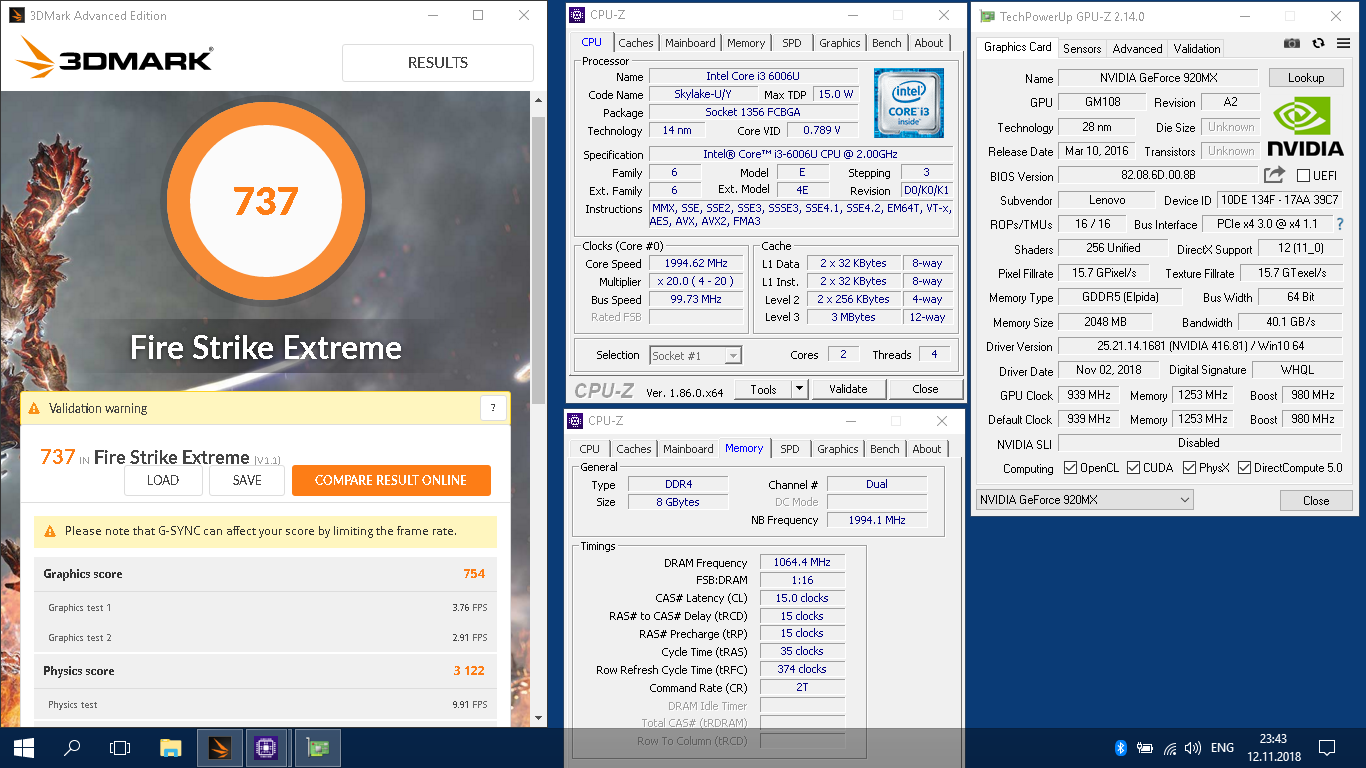Click the Physics score value 3 122
The image size is (1366, 768).
click(469, 671)
